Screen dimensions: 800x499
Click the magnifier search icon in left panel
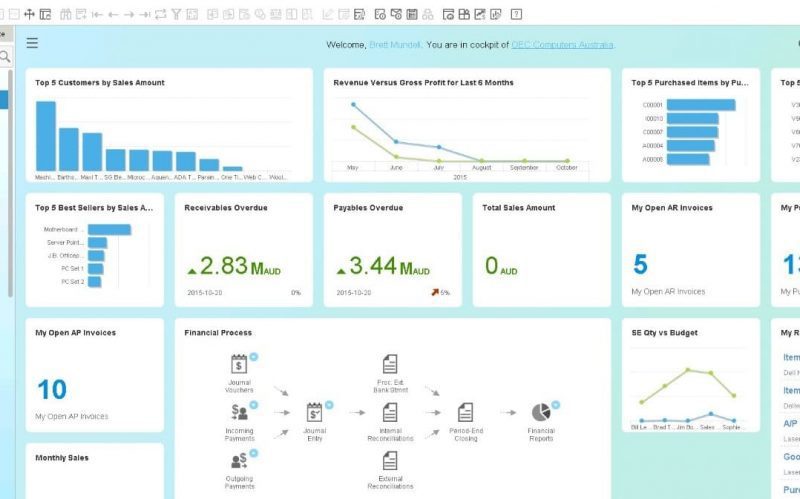5,56
